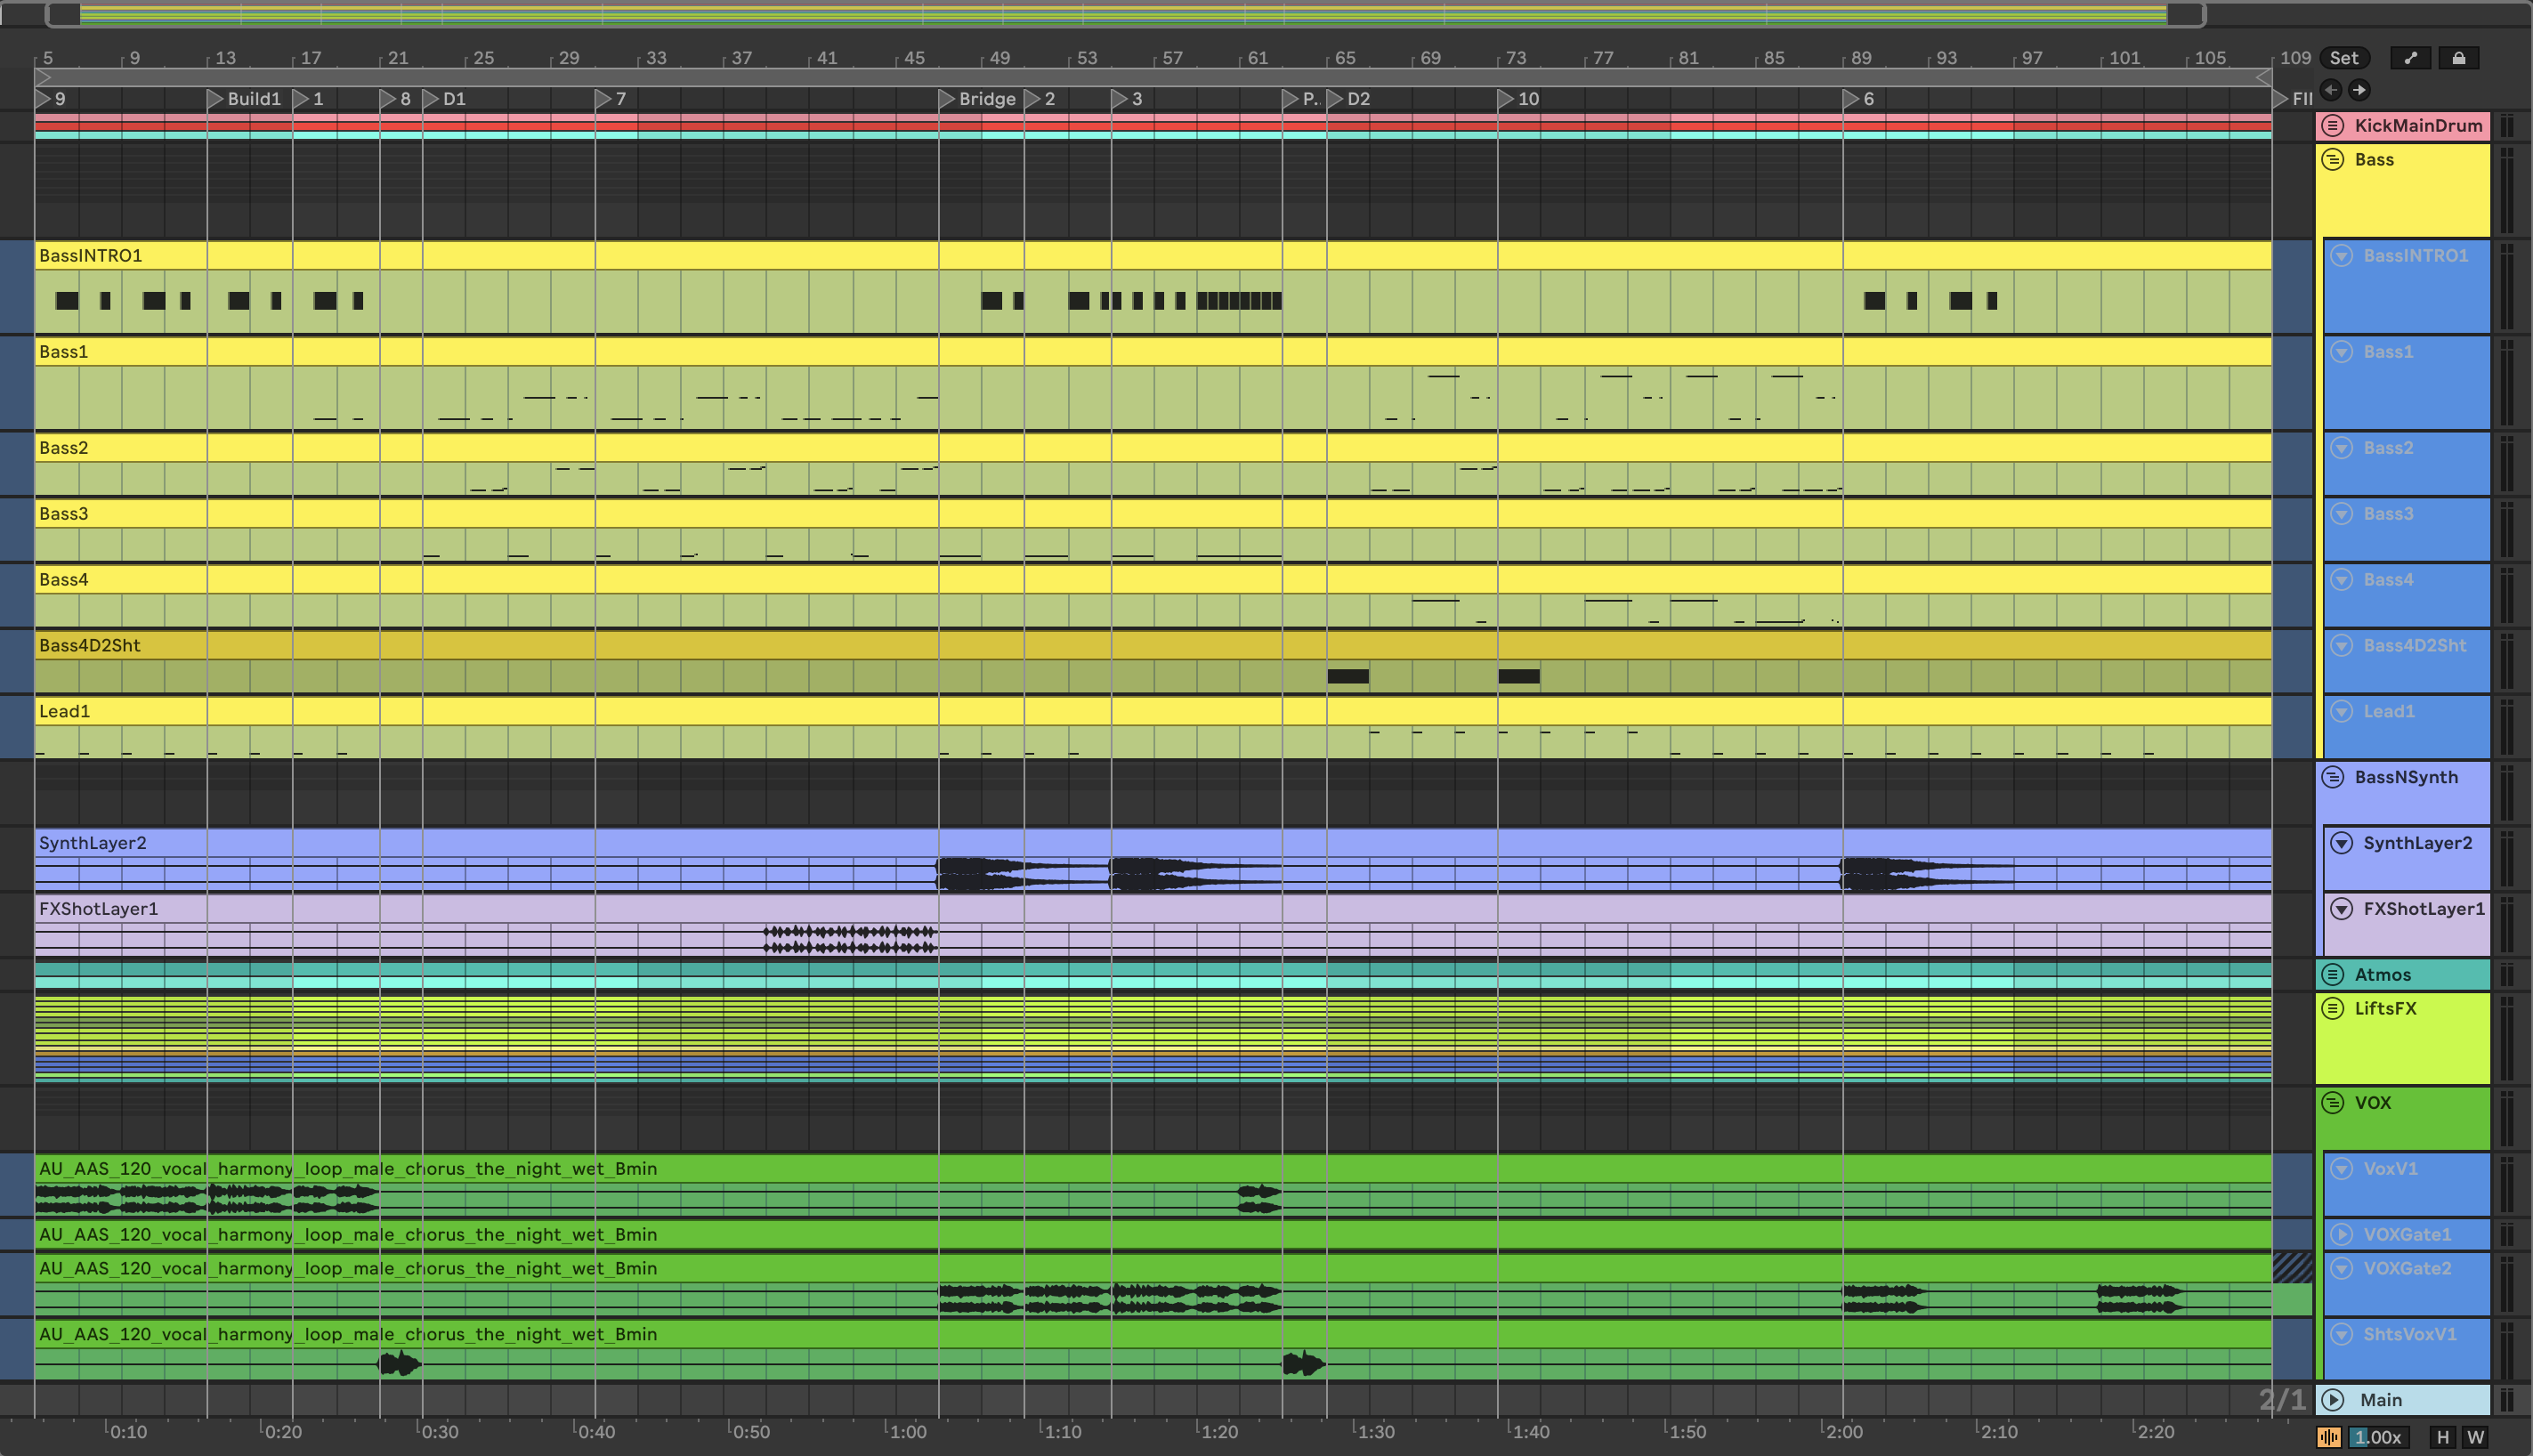Jump to next locator arrow
This screenshot has width=2533, height=1456.
[x=2359, y=90]
